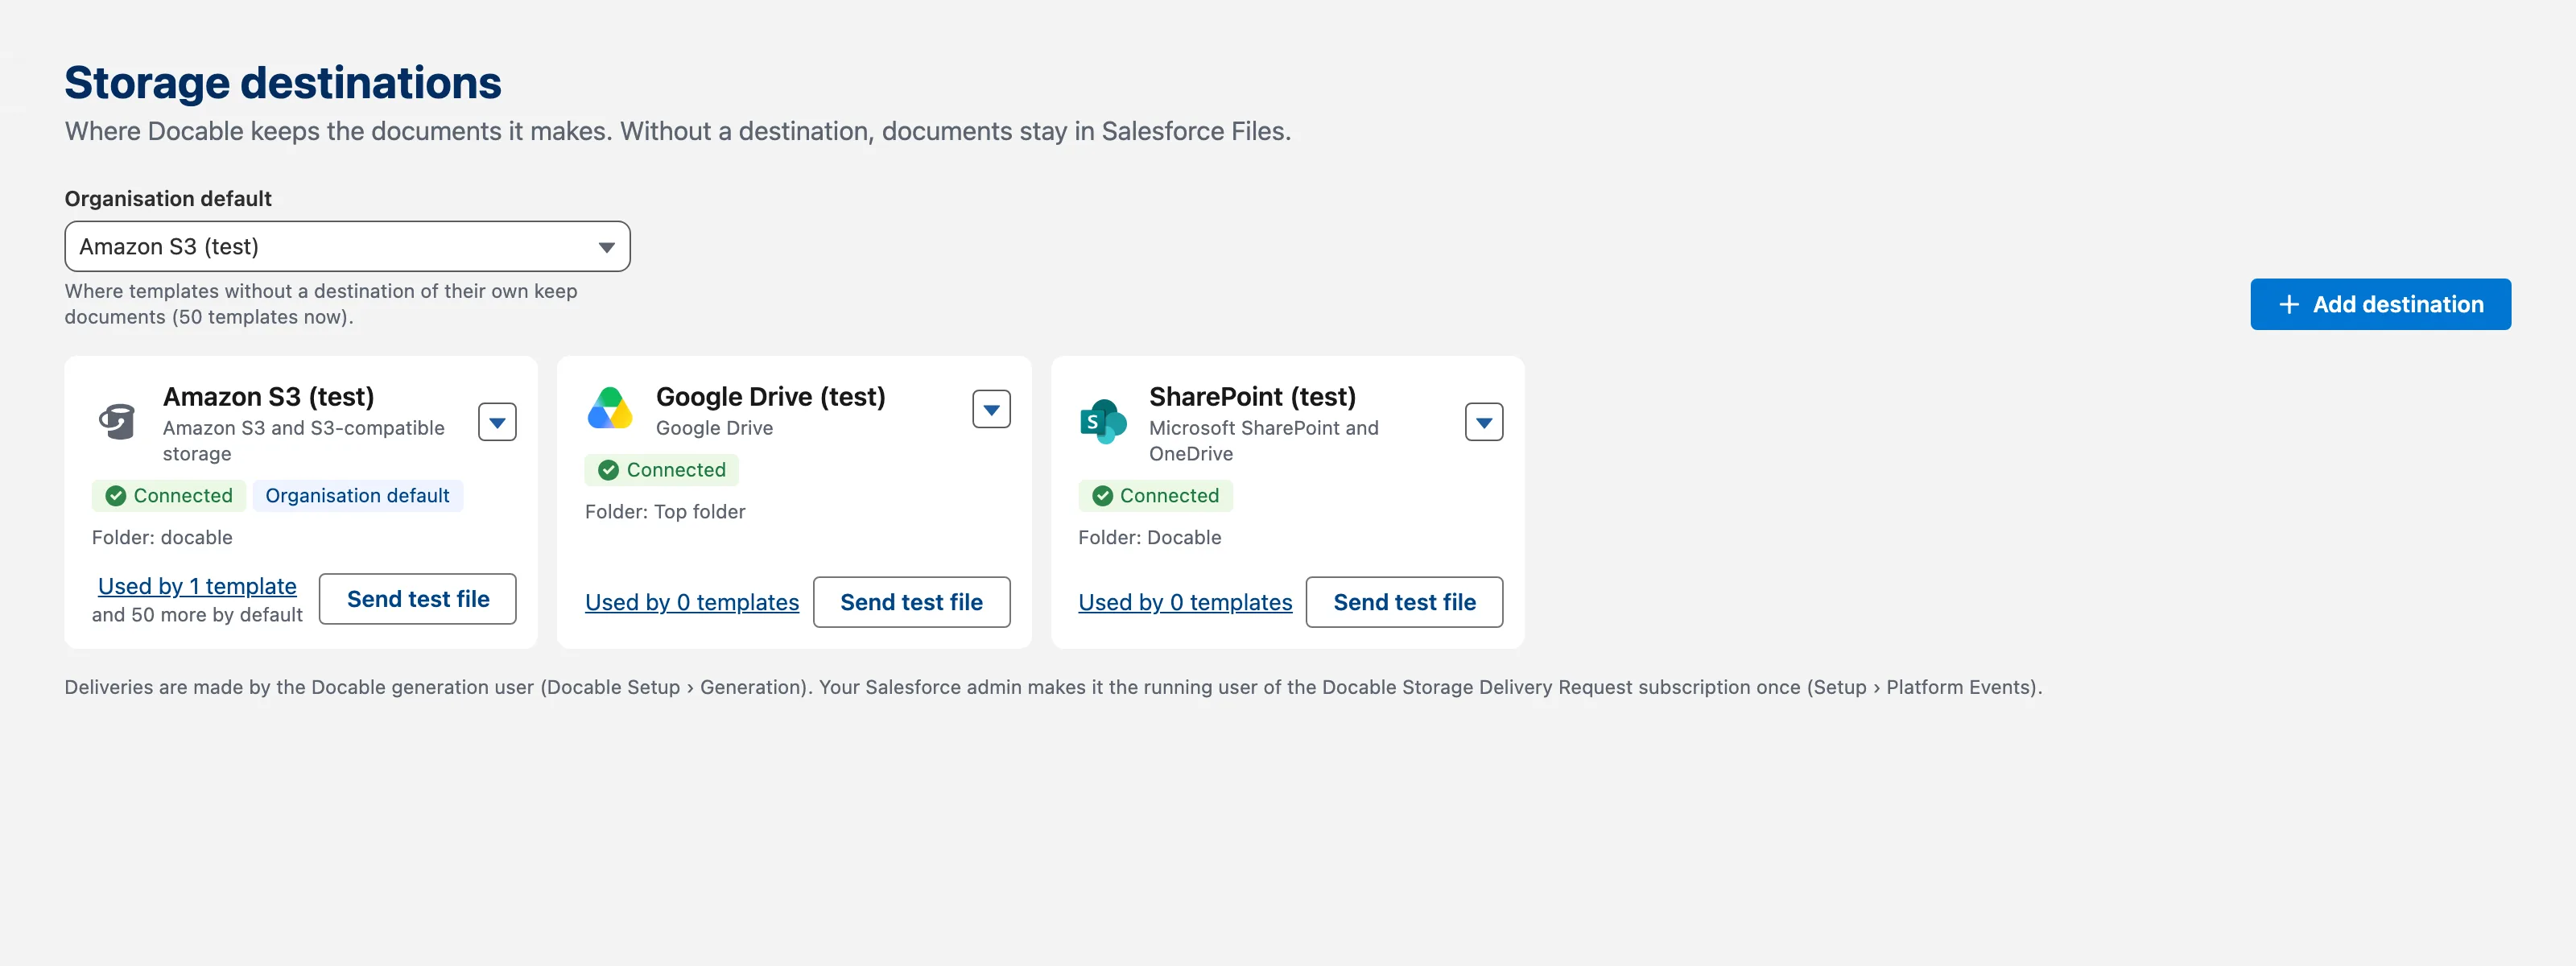The height and width of the screenshot is (966, 2576).
Task: Send test file to Google Drive (test)
Action: pyautogui.click(x=911, y=602)
